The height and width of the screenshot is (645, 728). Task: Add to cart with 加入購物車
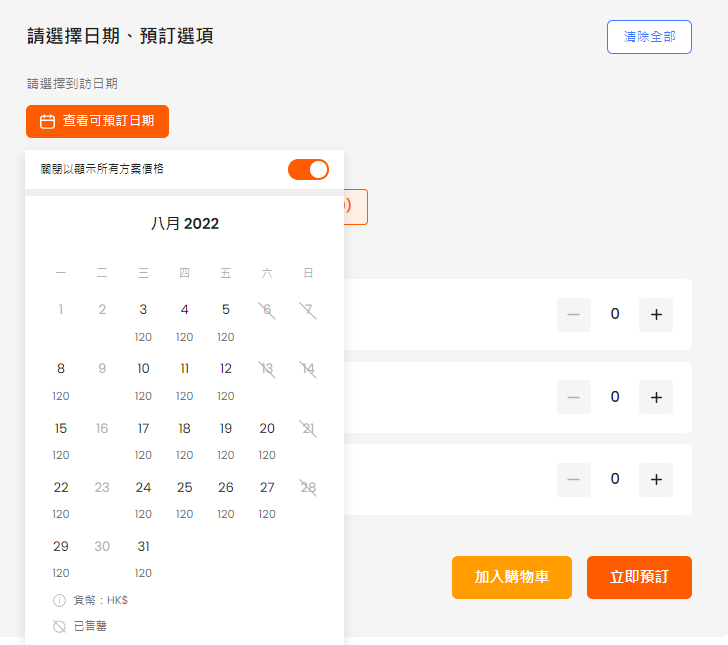click(511, 577)
